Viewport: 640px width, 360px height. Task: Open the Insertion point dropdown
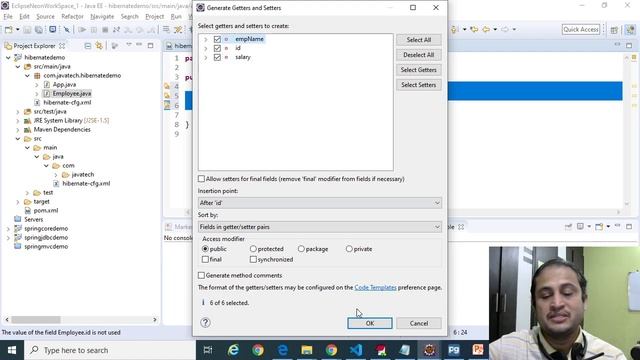point(320,203)
